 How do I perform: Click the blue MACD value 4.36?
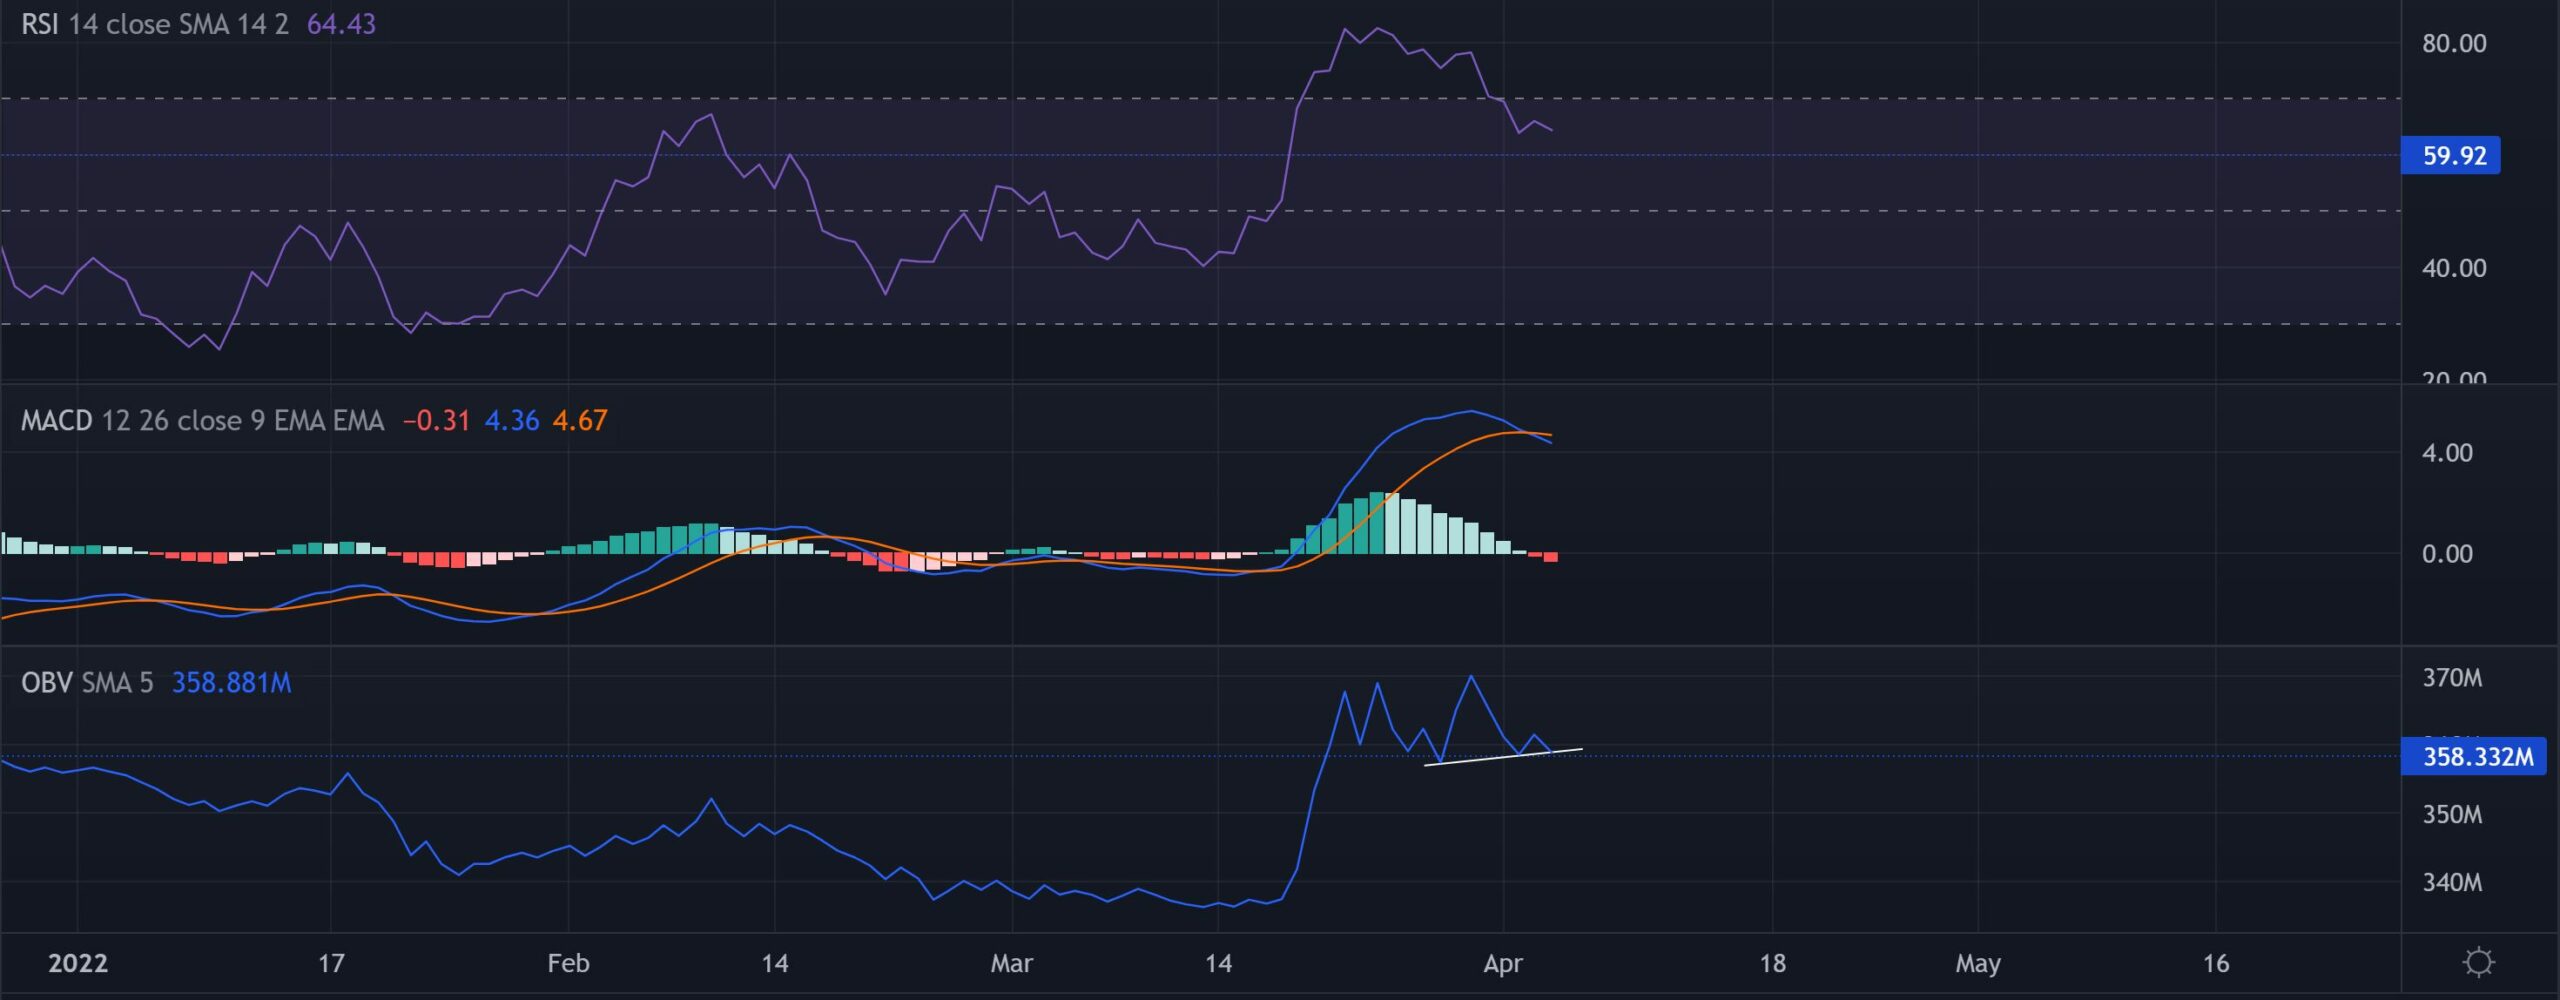pos(512,421)
